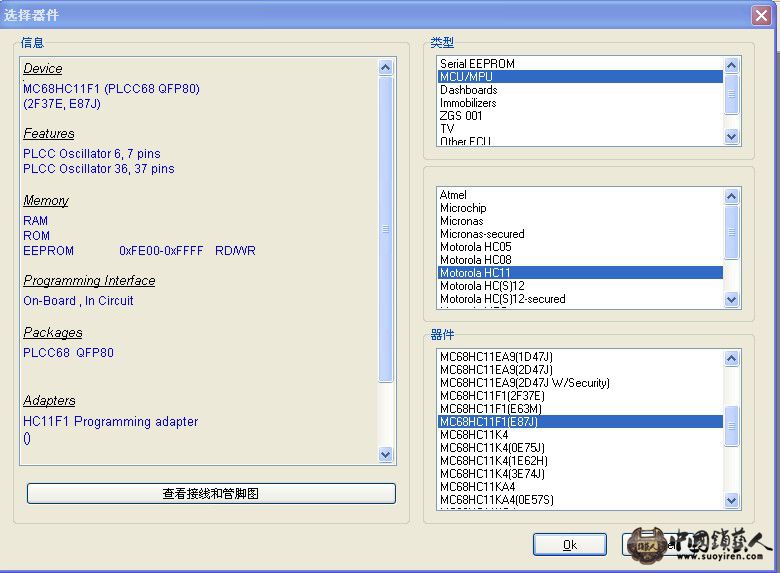Click info panel scrollbar thumb
The width and height of the screenshot is (780, 573).
click(x=386, y=229)
